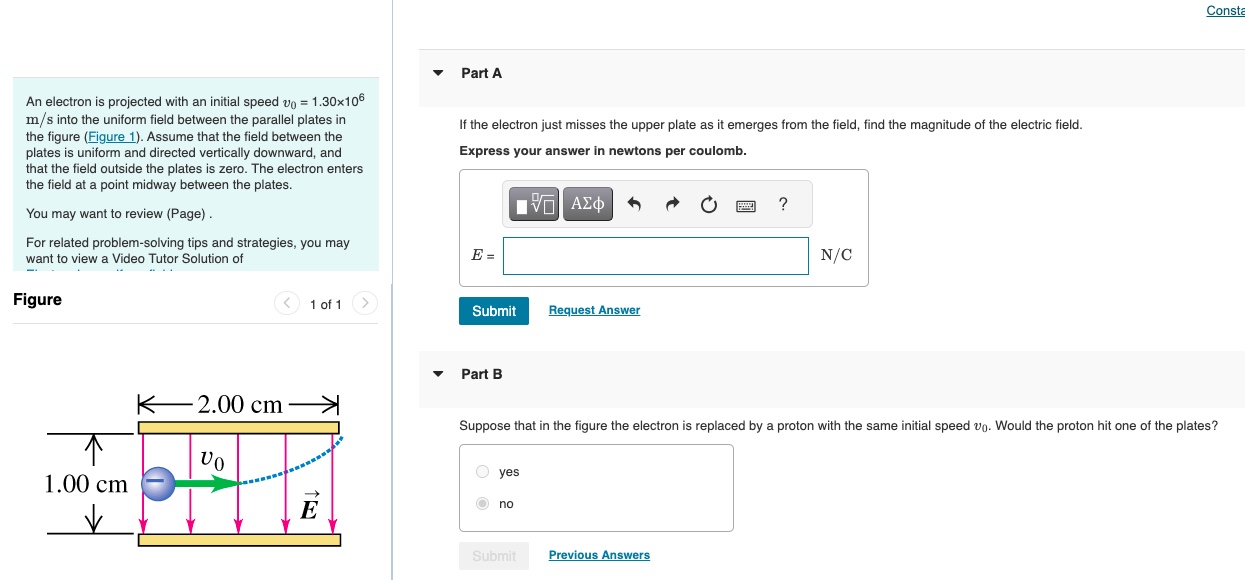Click the redo icon in answer toolbar
This screenshot has height=580, width=1245.
(x=671, y=204)
